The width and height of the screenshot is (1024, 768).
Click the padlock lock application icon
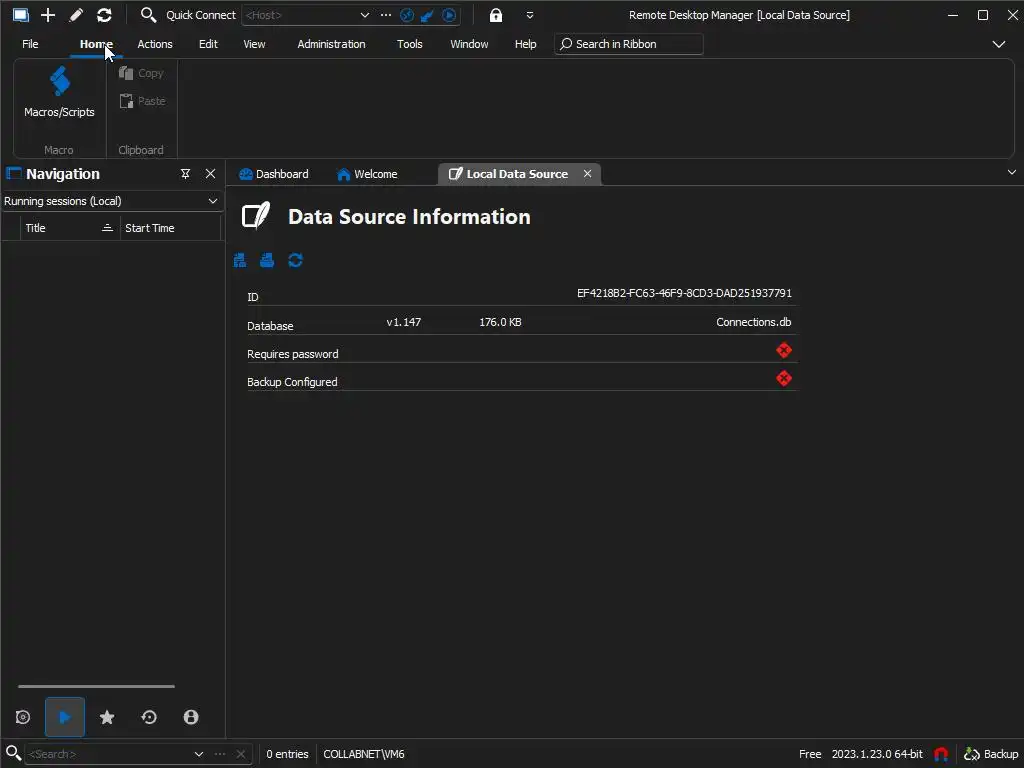coord(496,15)
